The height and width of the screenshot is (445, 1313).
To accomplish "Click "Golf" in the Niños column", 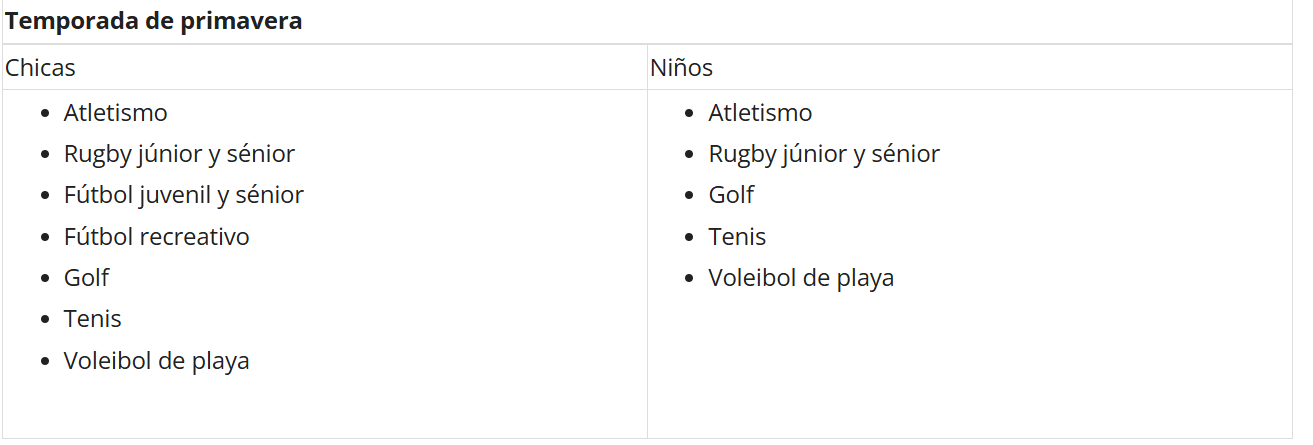I will 731,195.
